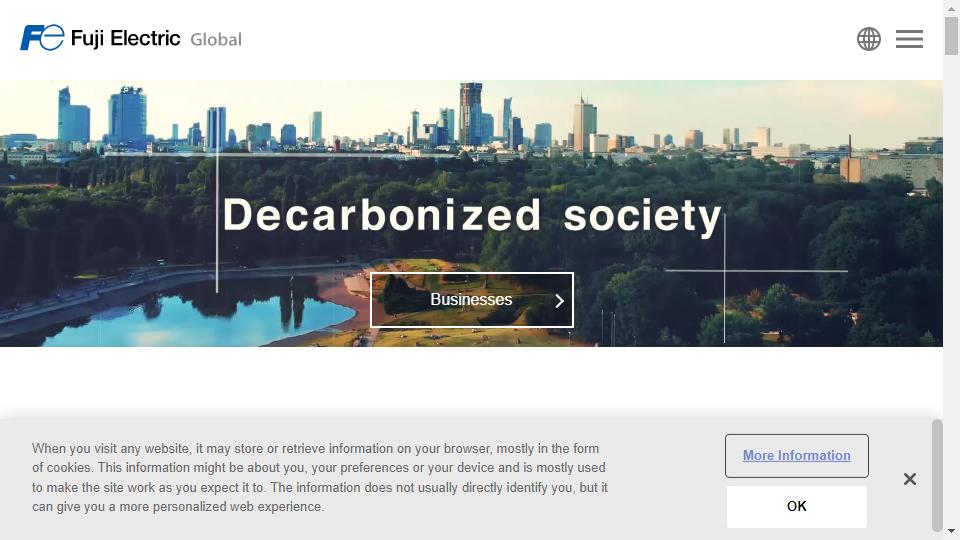The image size is (960, 540).
Task: Click the page scrollbar up arrow
Action: [951, 8]
